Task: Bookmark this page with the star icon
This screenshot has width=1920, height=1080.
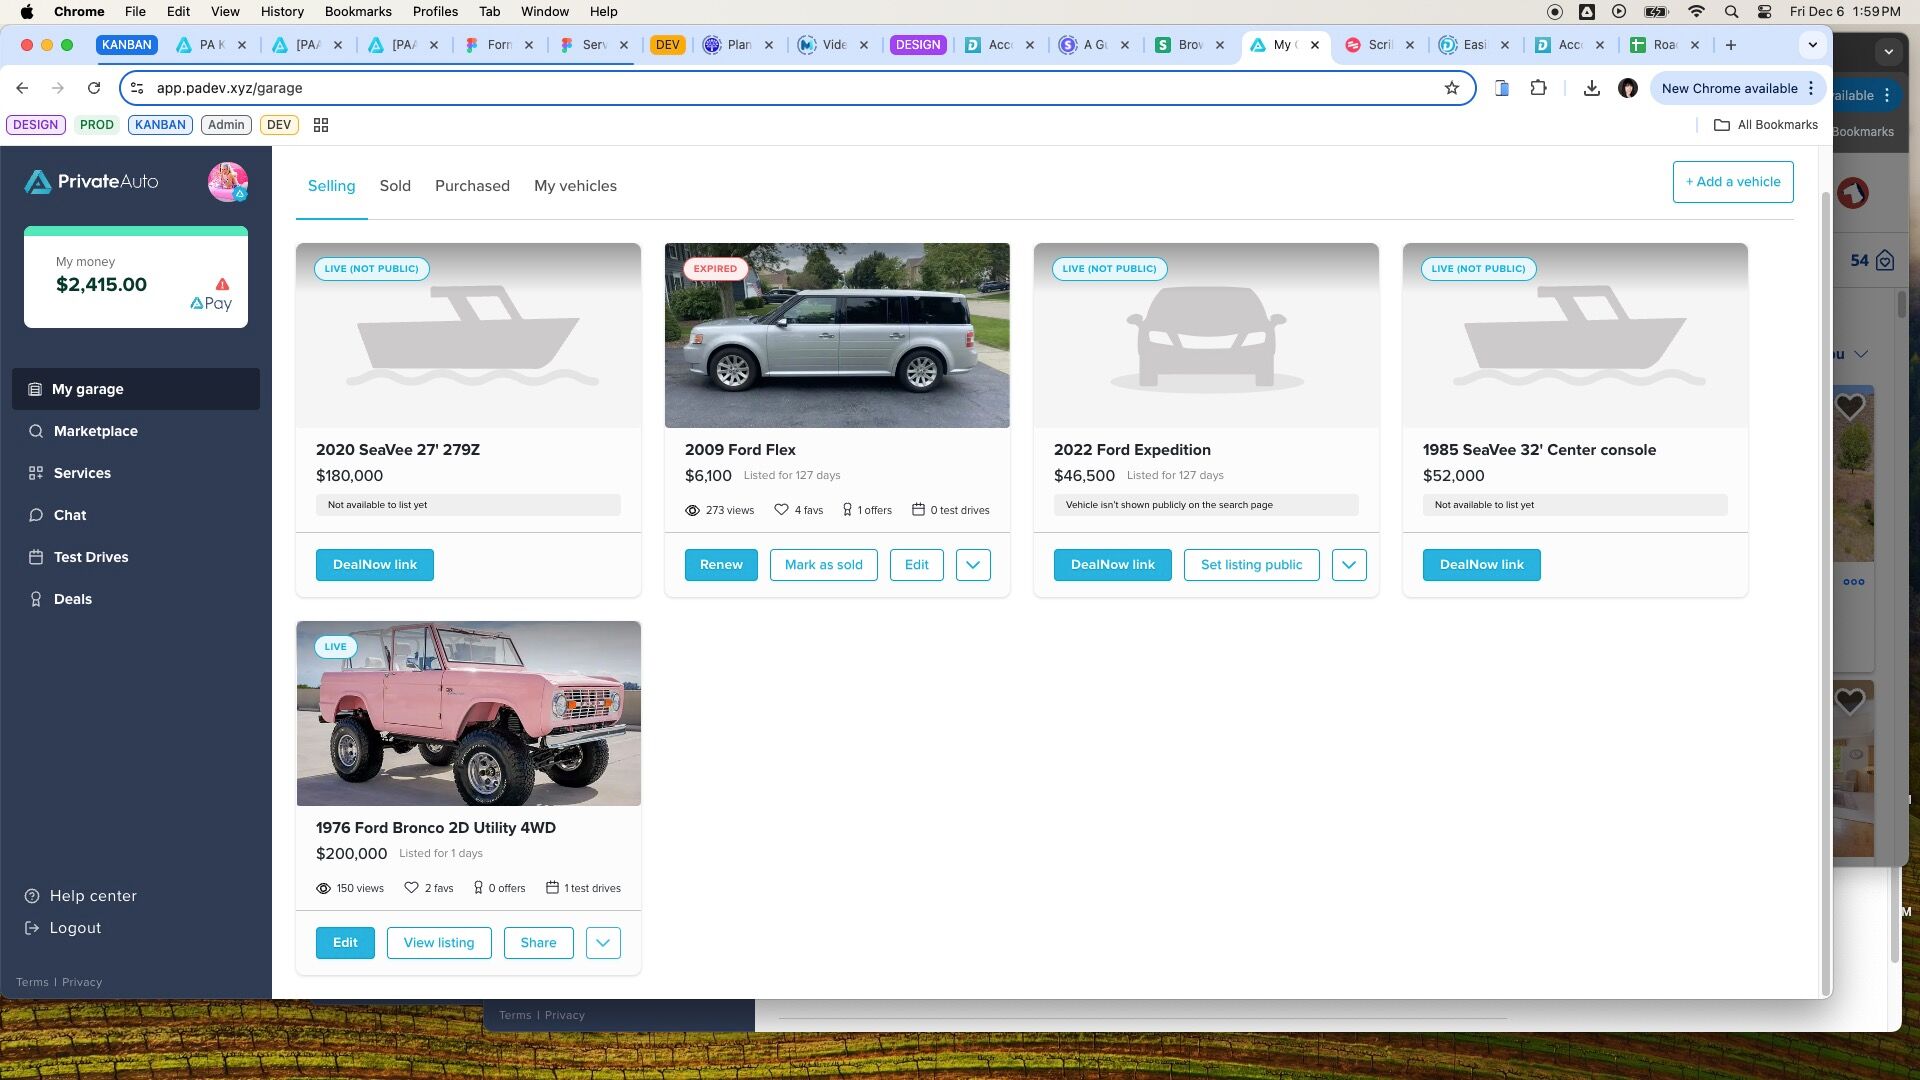Action: click(1452, 88)
